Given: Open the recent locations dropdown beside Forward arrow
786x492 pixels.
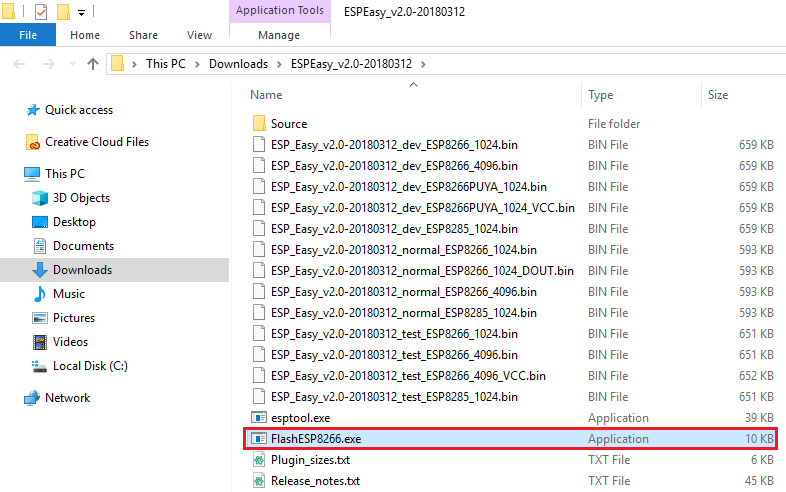Looking at the screenshot, I should click(71, 64).
